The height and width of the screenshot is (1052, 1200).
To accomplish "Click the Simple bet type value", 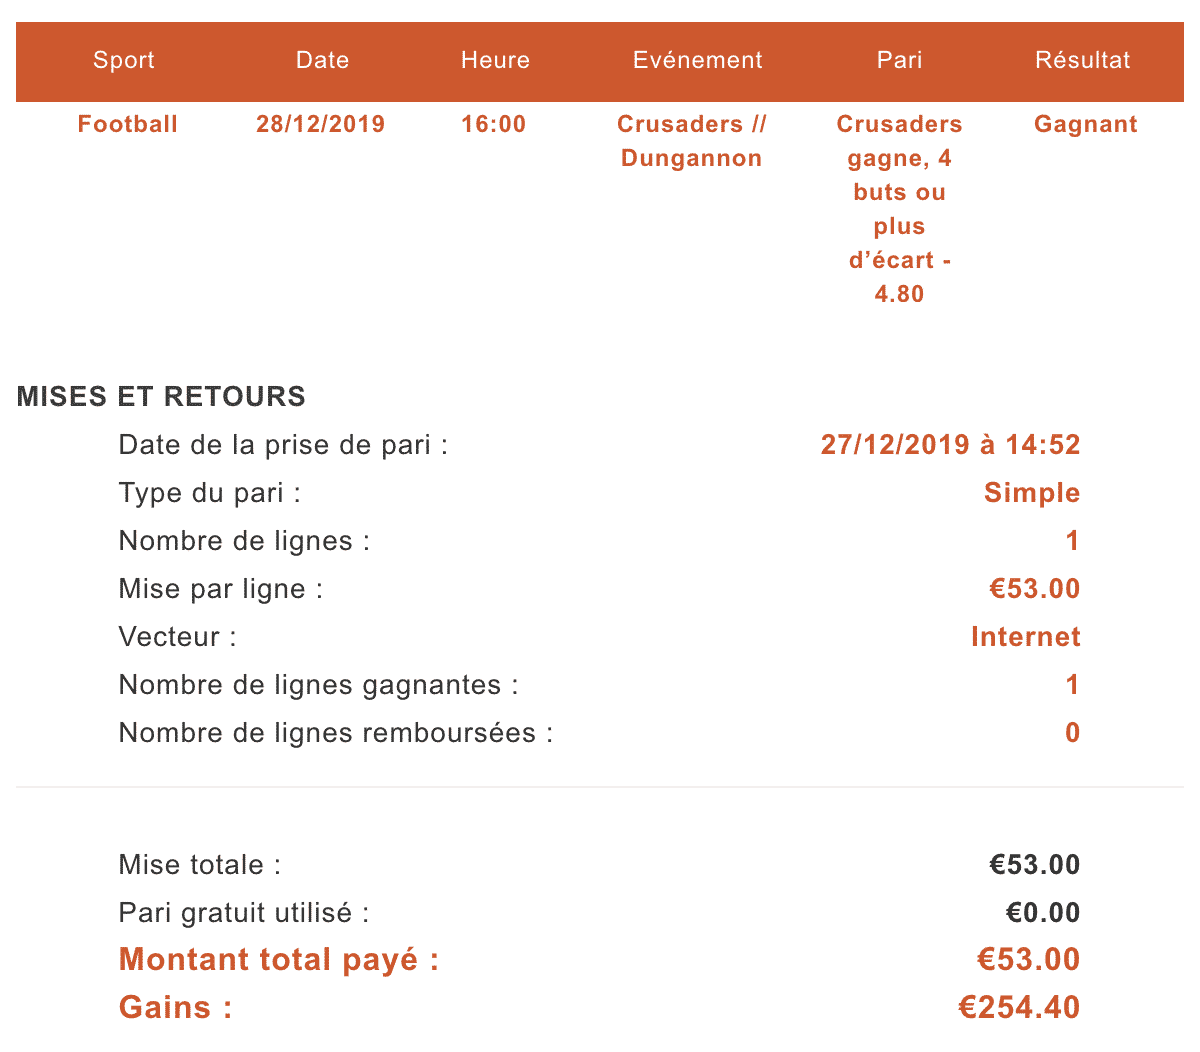I will point(1032,492).
